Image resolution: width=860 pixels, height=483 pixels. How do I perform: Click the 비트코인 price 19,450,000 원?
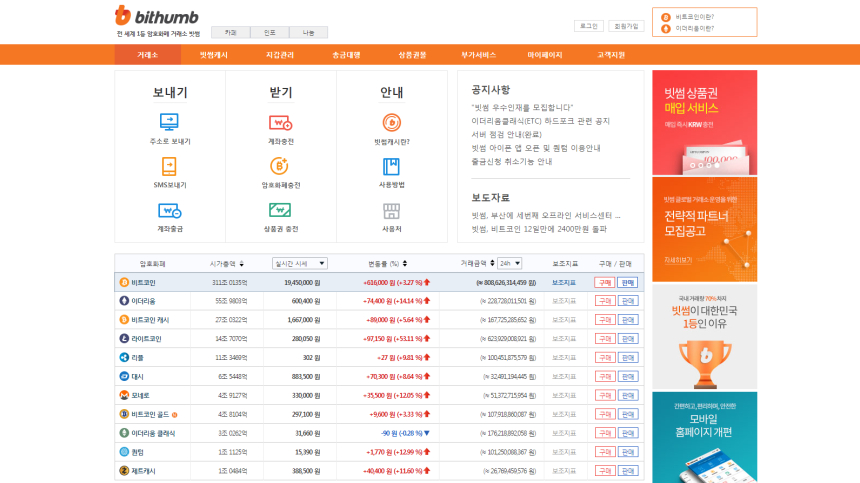tap(302, 283)
